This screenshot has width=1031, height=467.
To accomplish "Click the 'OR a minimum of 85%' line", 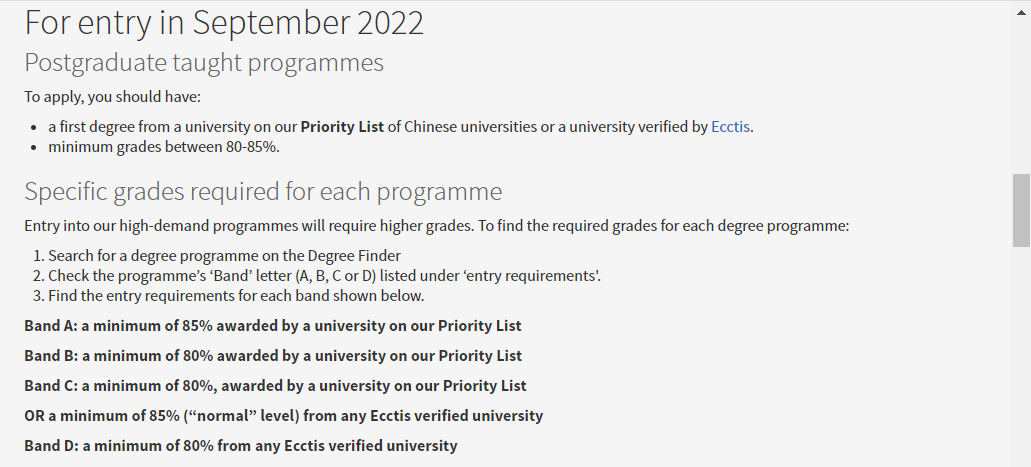I will (x=284, y=416).
